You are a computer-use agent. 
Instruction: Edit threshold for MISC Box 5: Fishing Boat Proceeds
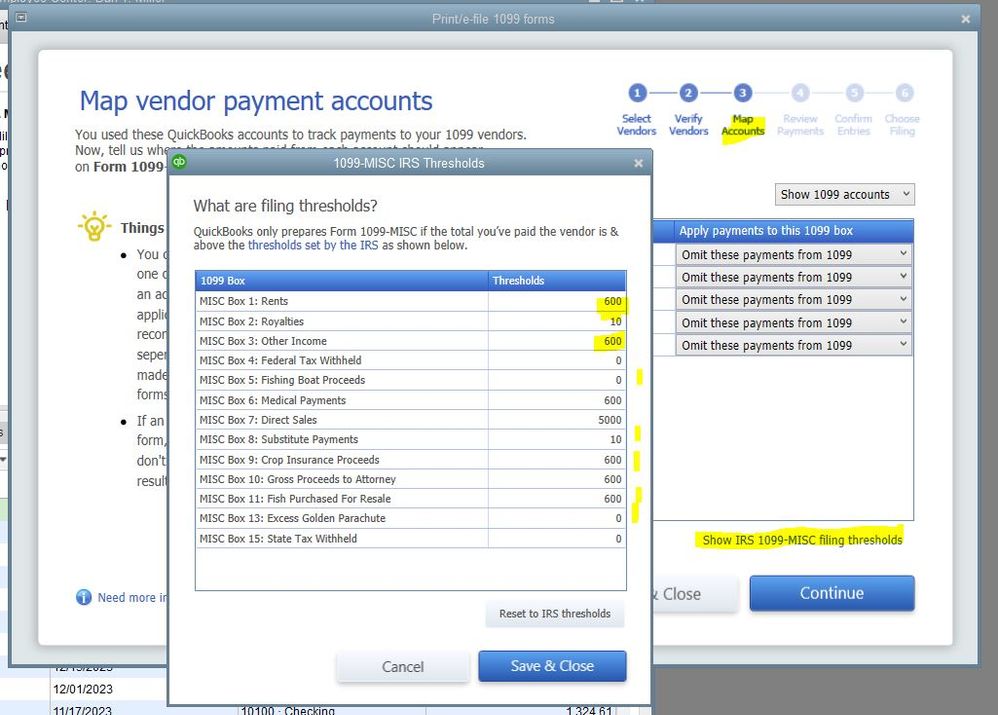(x=557, y=380)
